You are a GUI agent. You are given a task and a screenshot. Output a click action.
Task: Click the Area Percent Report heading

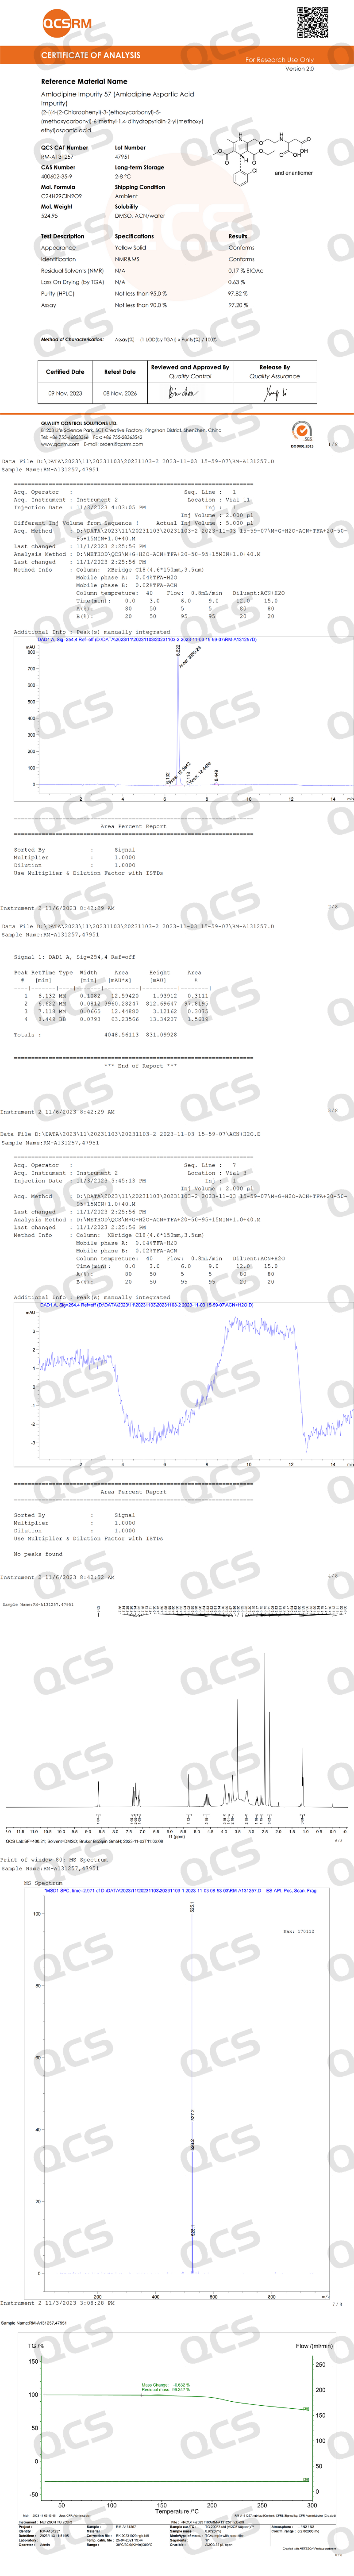point(133,827)
